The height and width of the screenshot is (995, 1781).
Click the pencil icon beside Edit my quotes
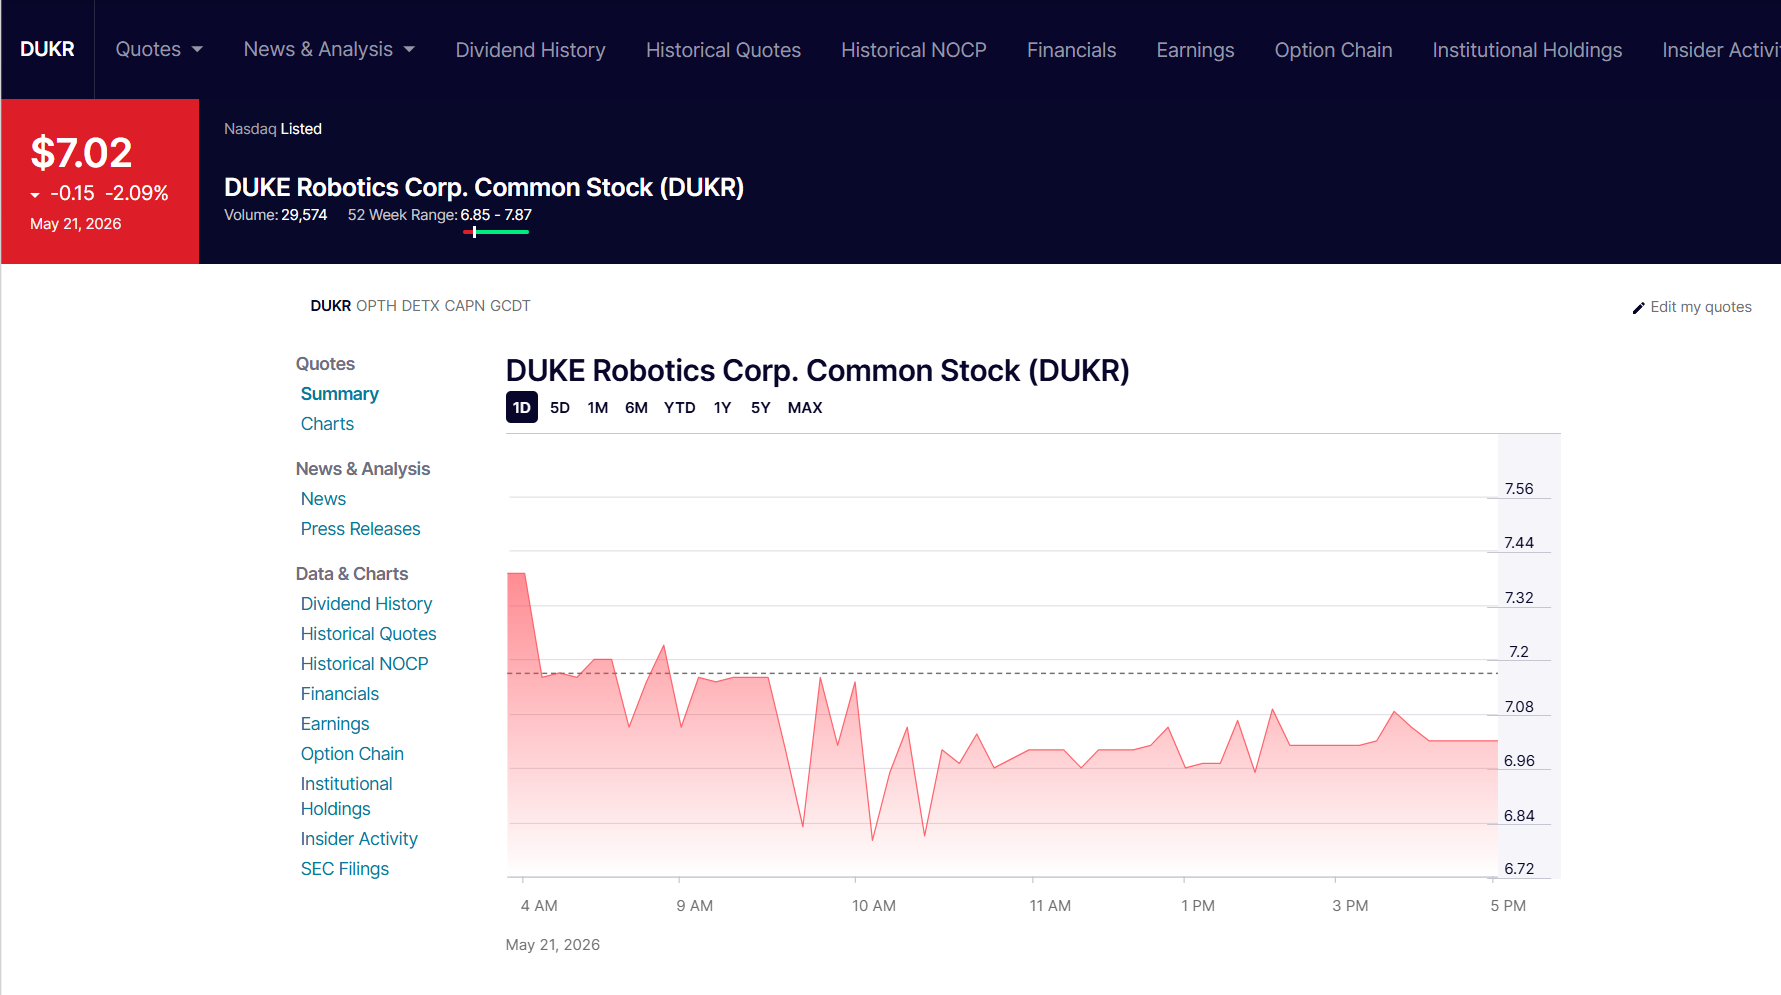(1638, 308)
